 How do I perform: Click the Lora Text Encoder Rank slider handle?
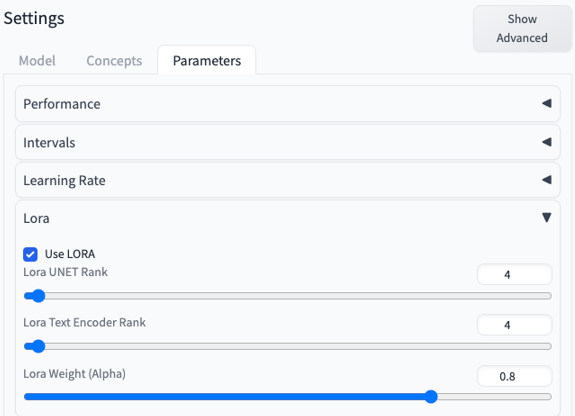pos(38,346)
